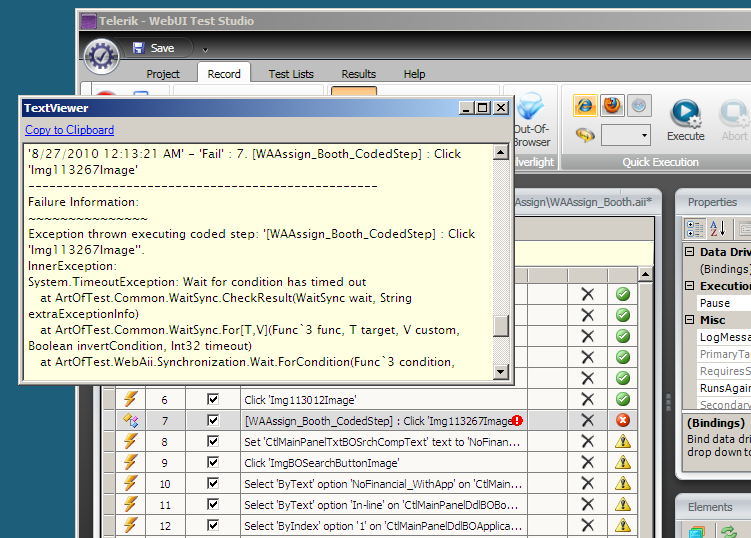Collapse the Data Driven properties group
Viewport: 751px width, 538px height.
pos(689,252)
